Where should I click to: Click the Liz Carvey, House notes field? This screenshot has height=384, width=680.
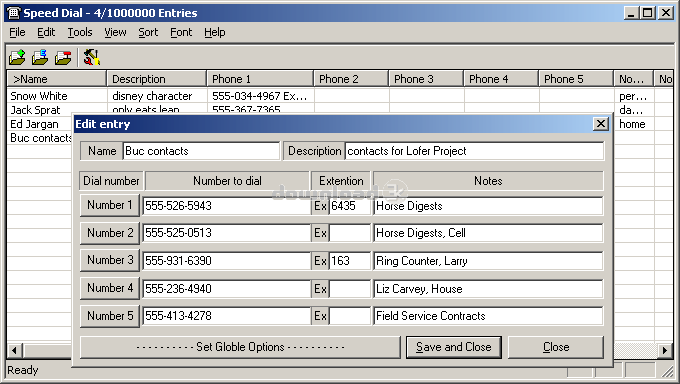pos(488,289)
